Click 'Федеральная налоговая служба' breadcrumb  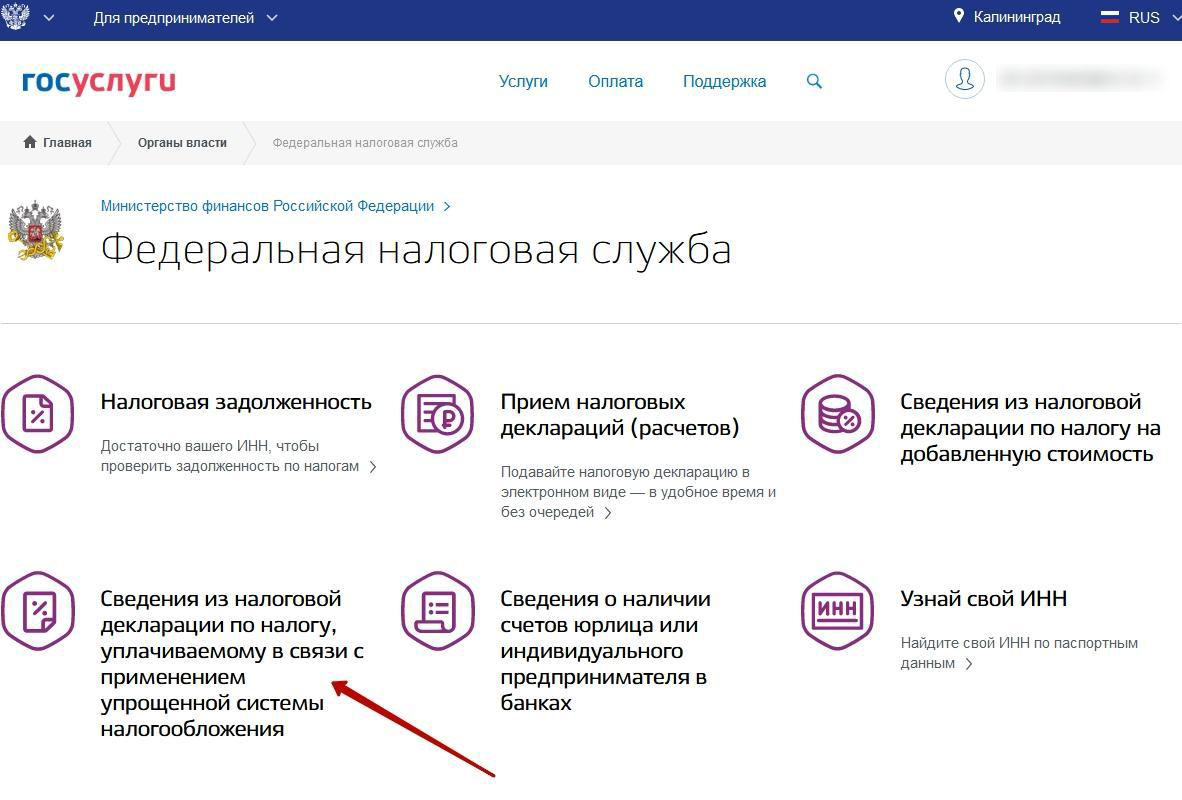point(365,143)
